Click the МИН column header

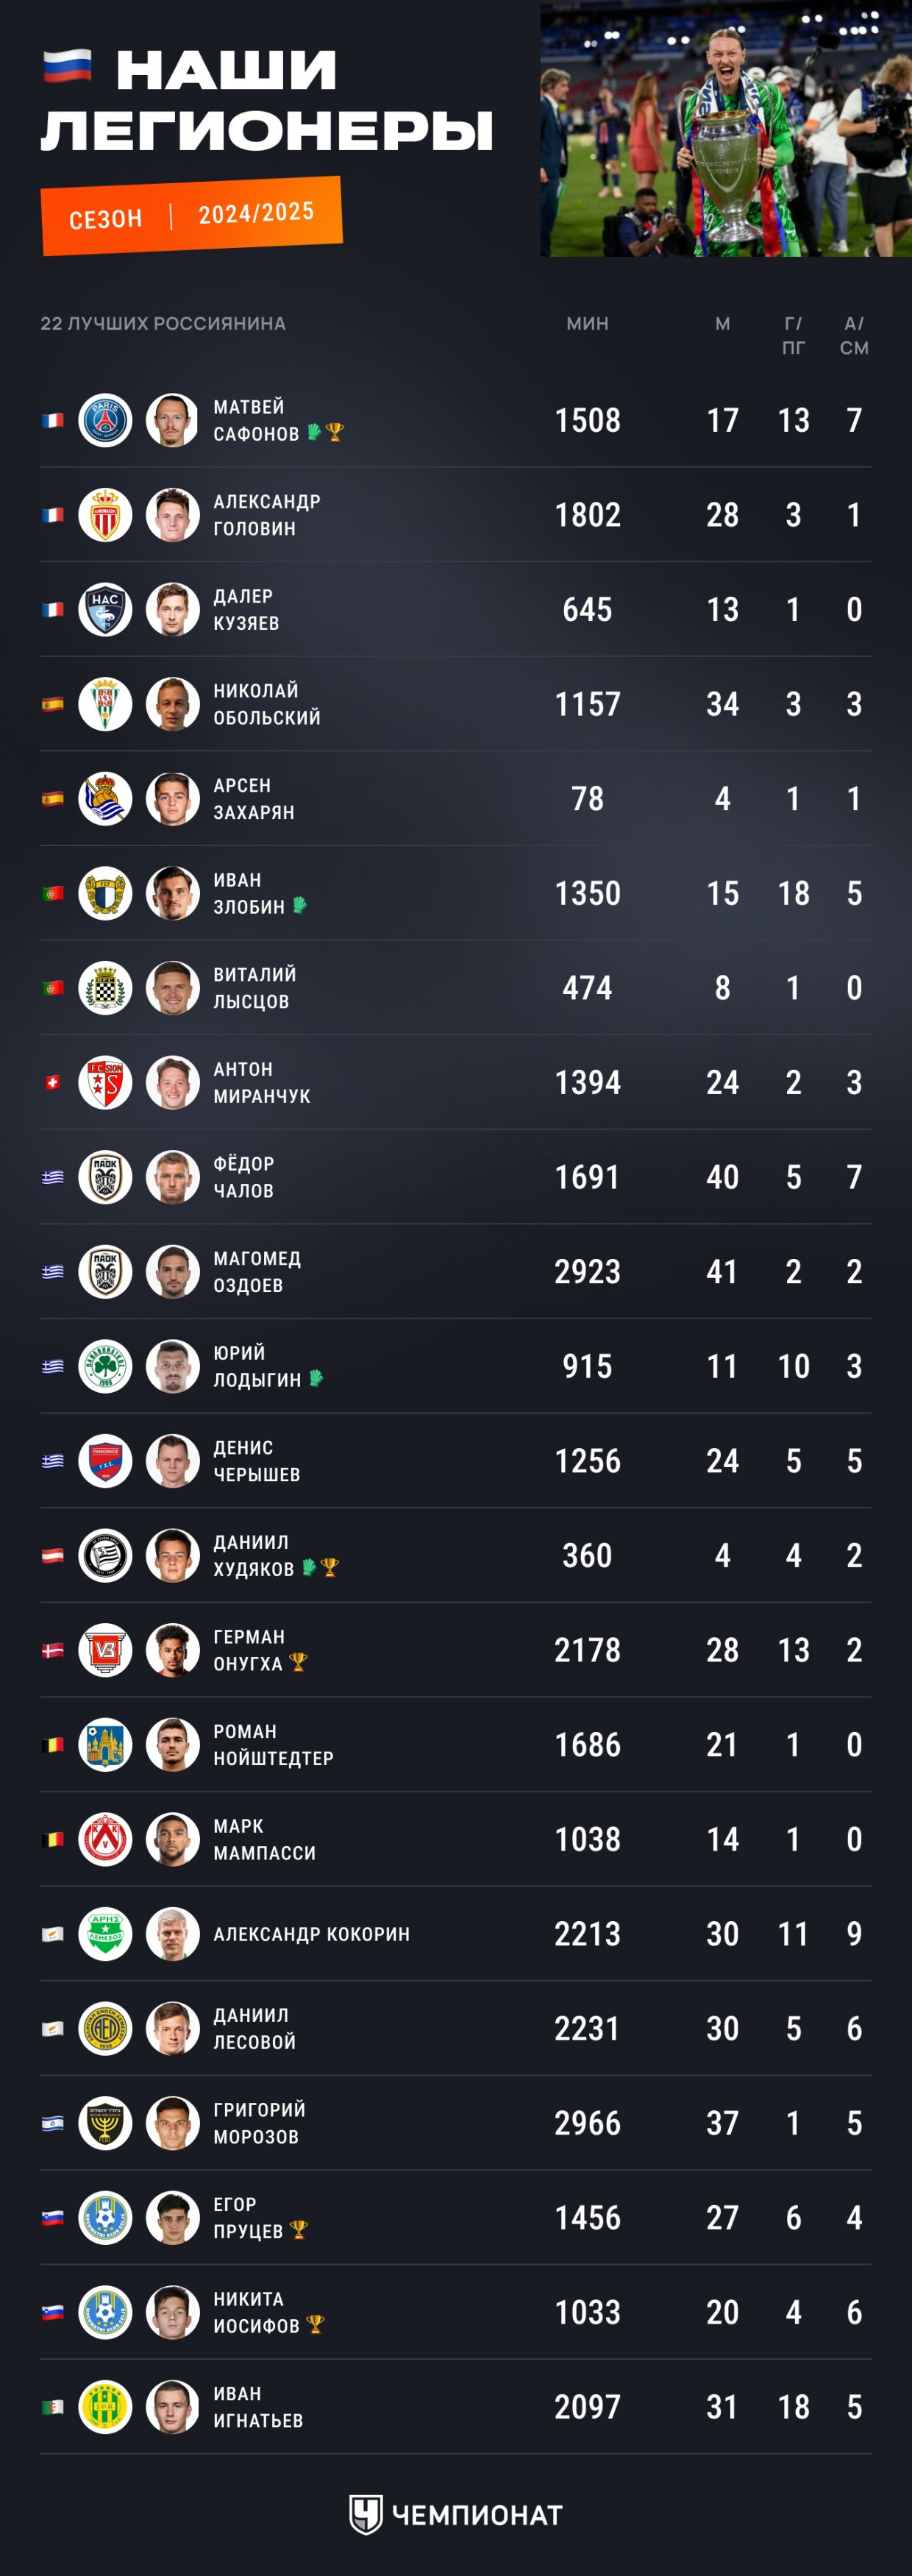pyautogui.click(x=588, y=324)
